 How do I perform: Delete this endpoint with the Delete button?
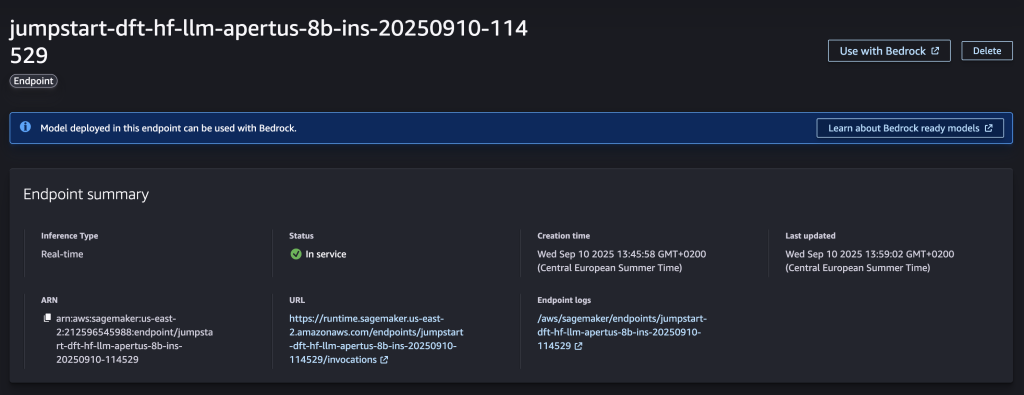click(x=987, y=51)
